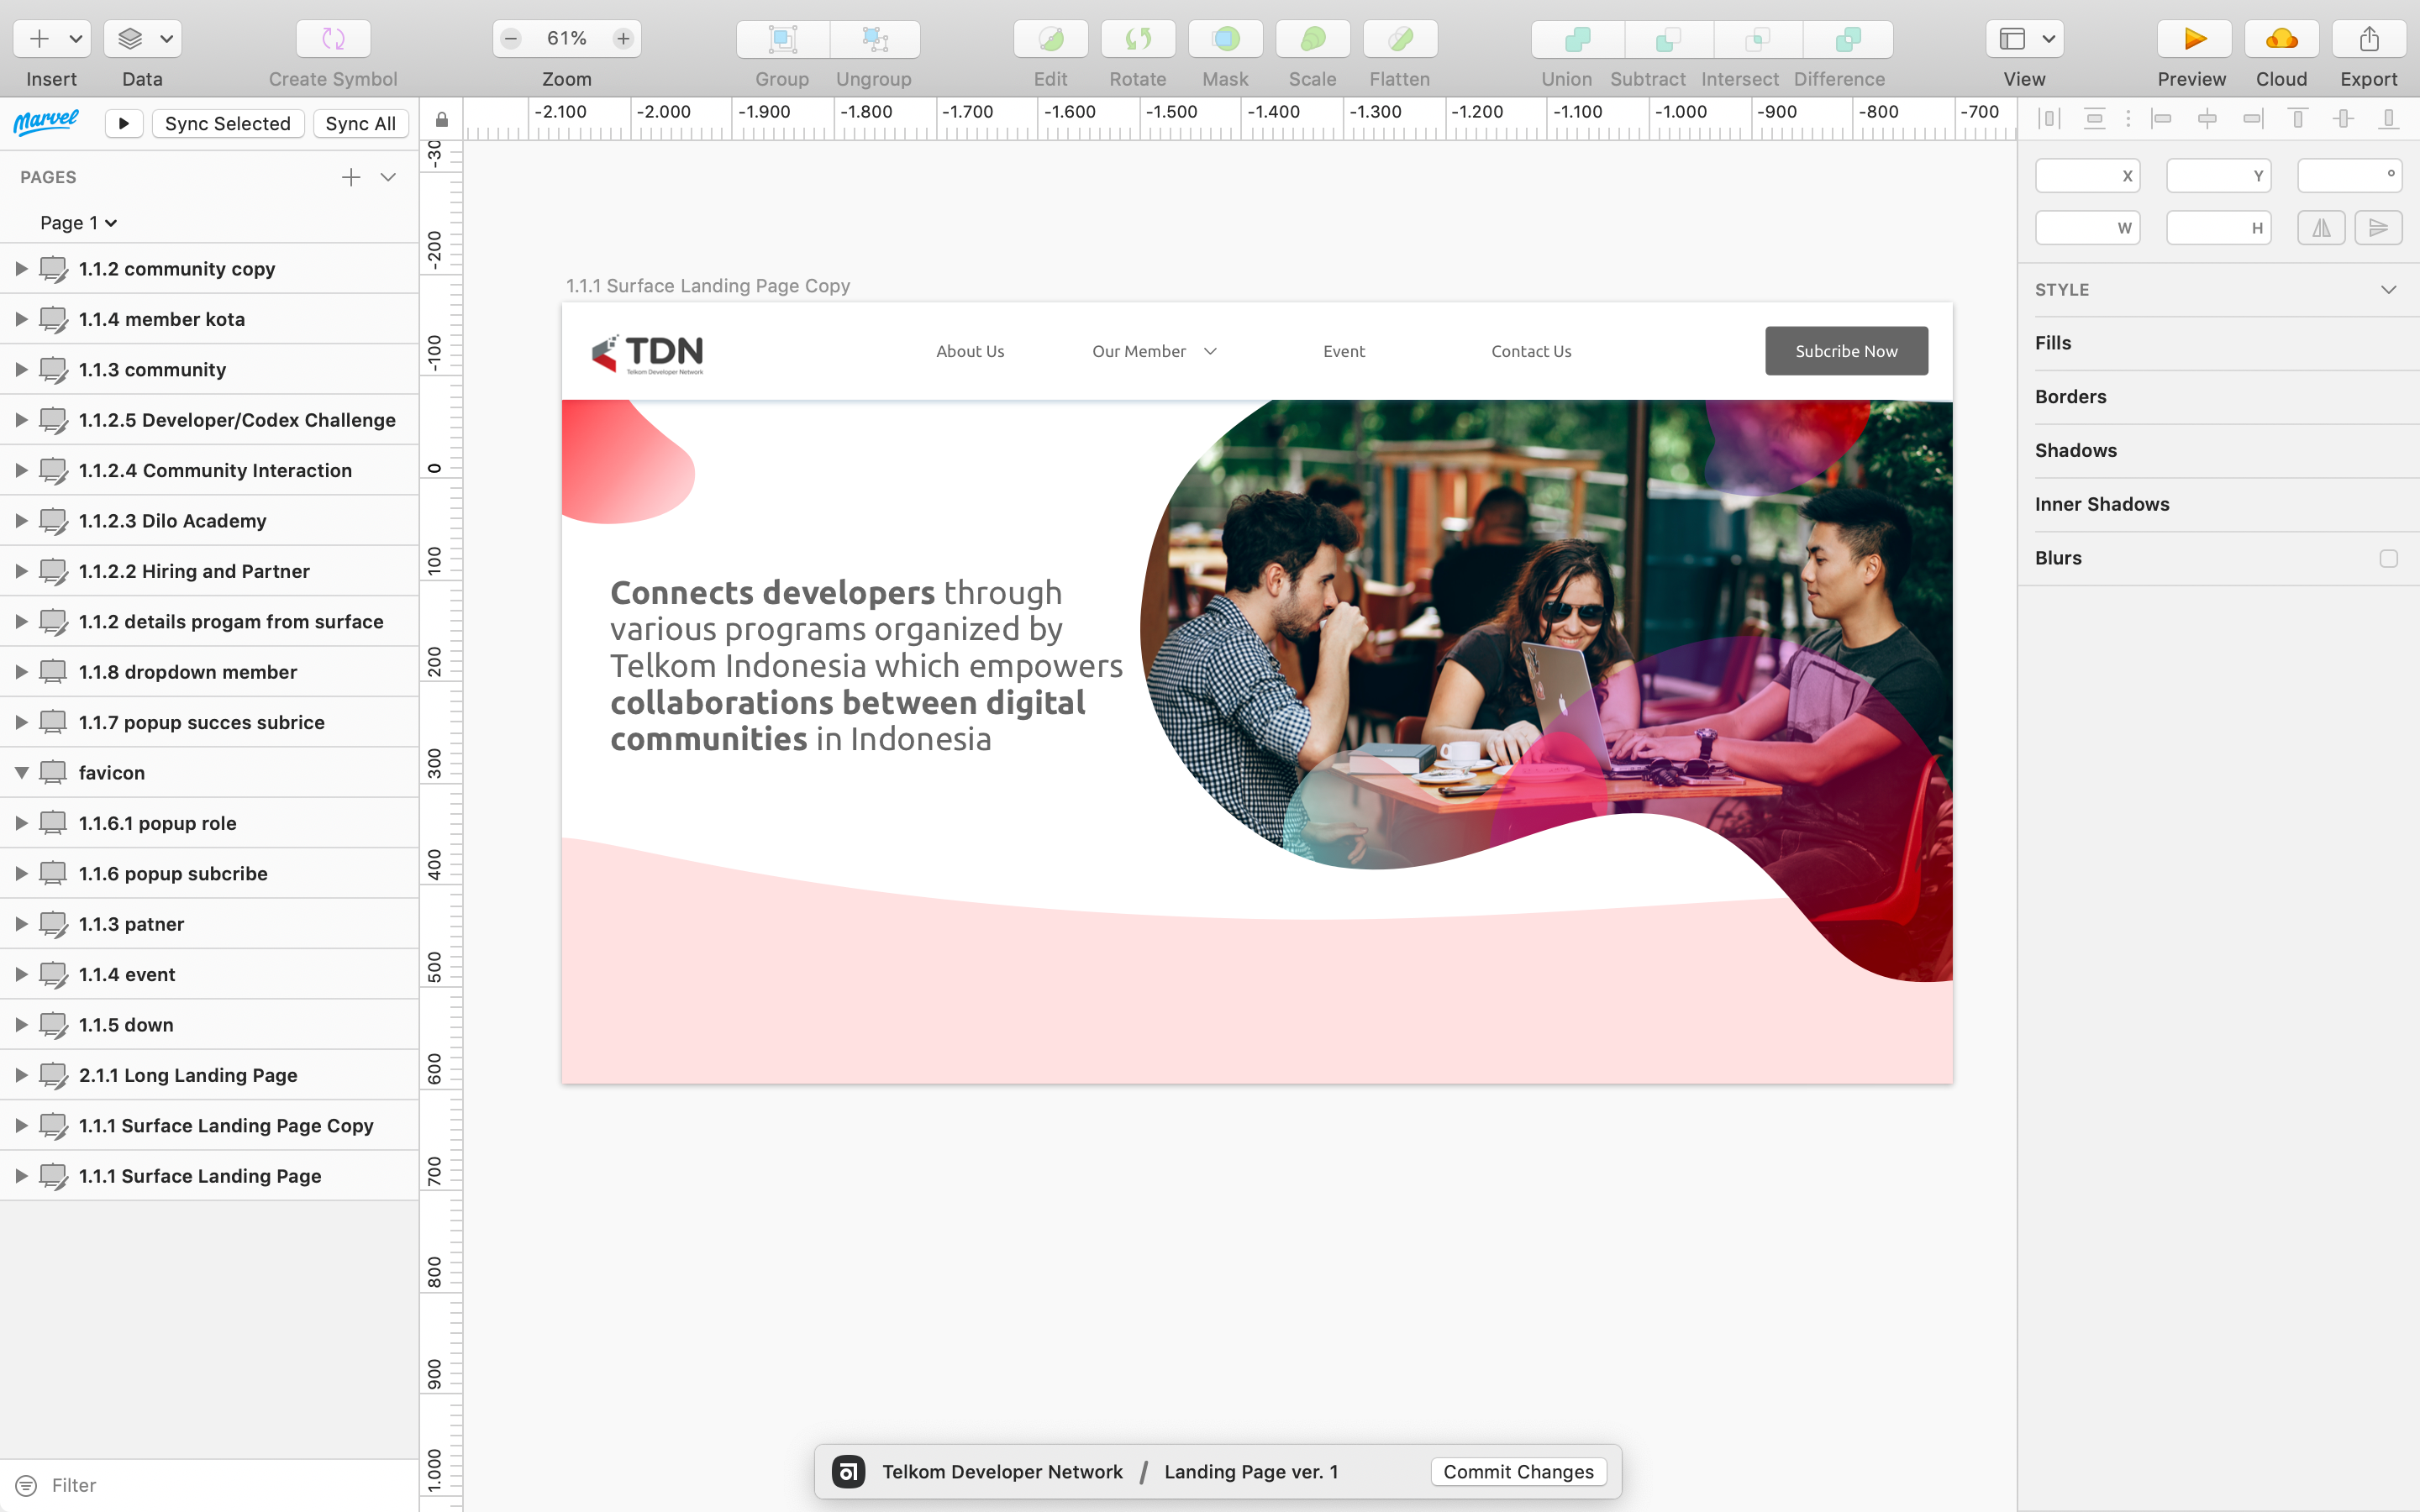The image size is (2420, 1512).
Task: Click Event in the design nav
Action: pos(1344,351)
